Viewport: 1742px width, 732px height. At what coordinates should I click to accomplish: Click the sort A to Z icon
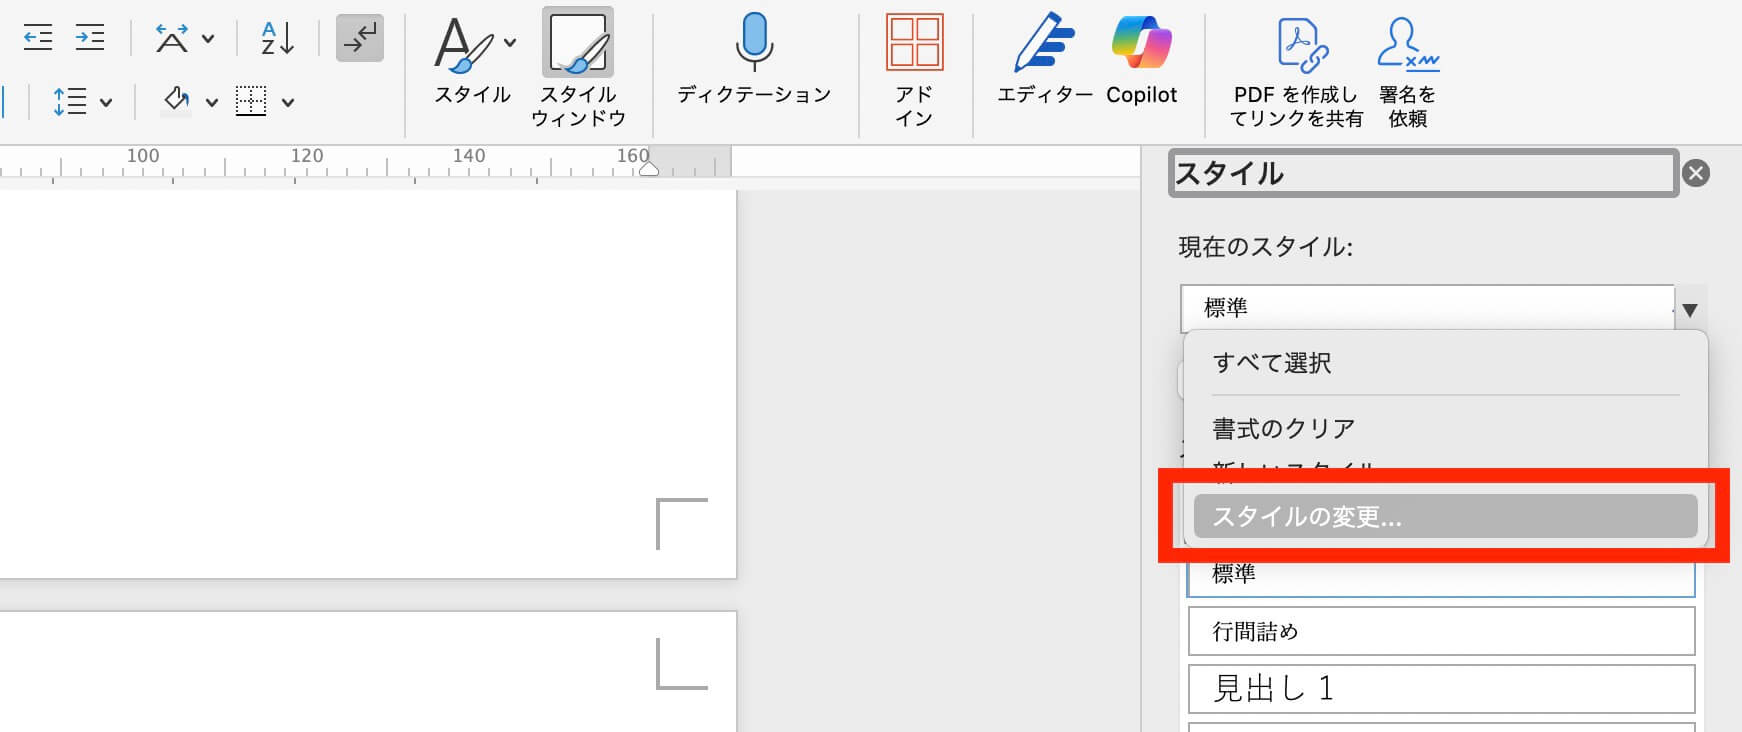(277, 38)
